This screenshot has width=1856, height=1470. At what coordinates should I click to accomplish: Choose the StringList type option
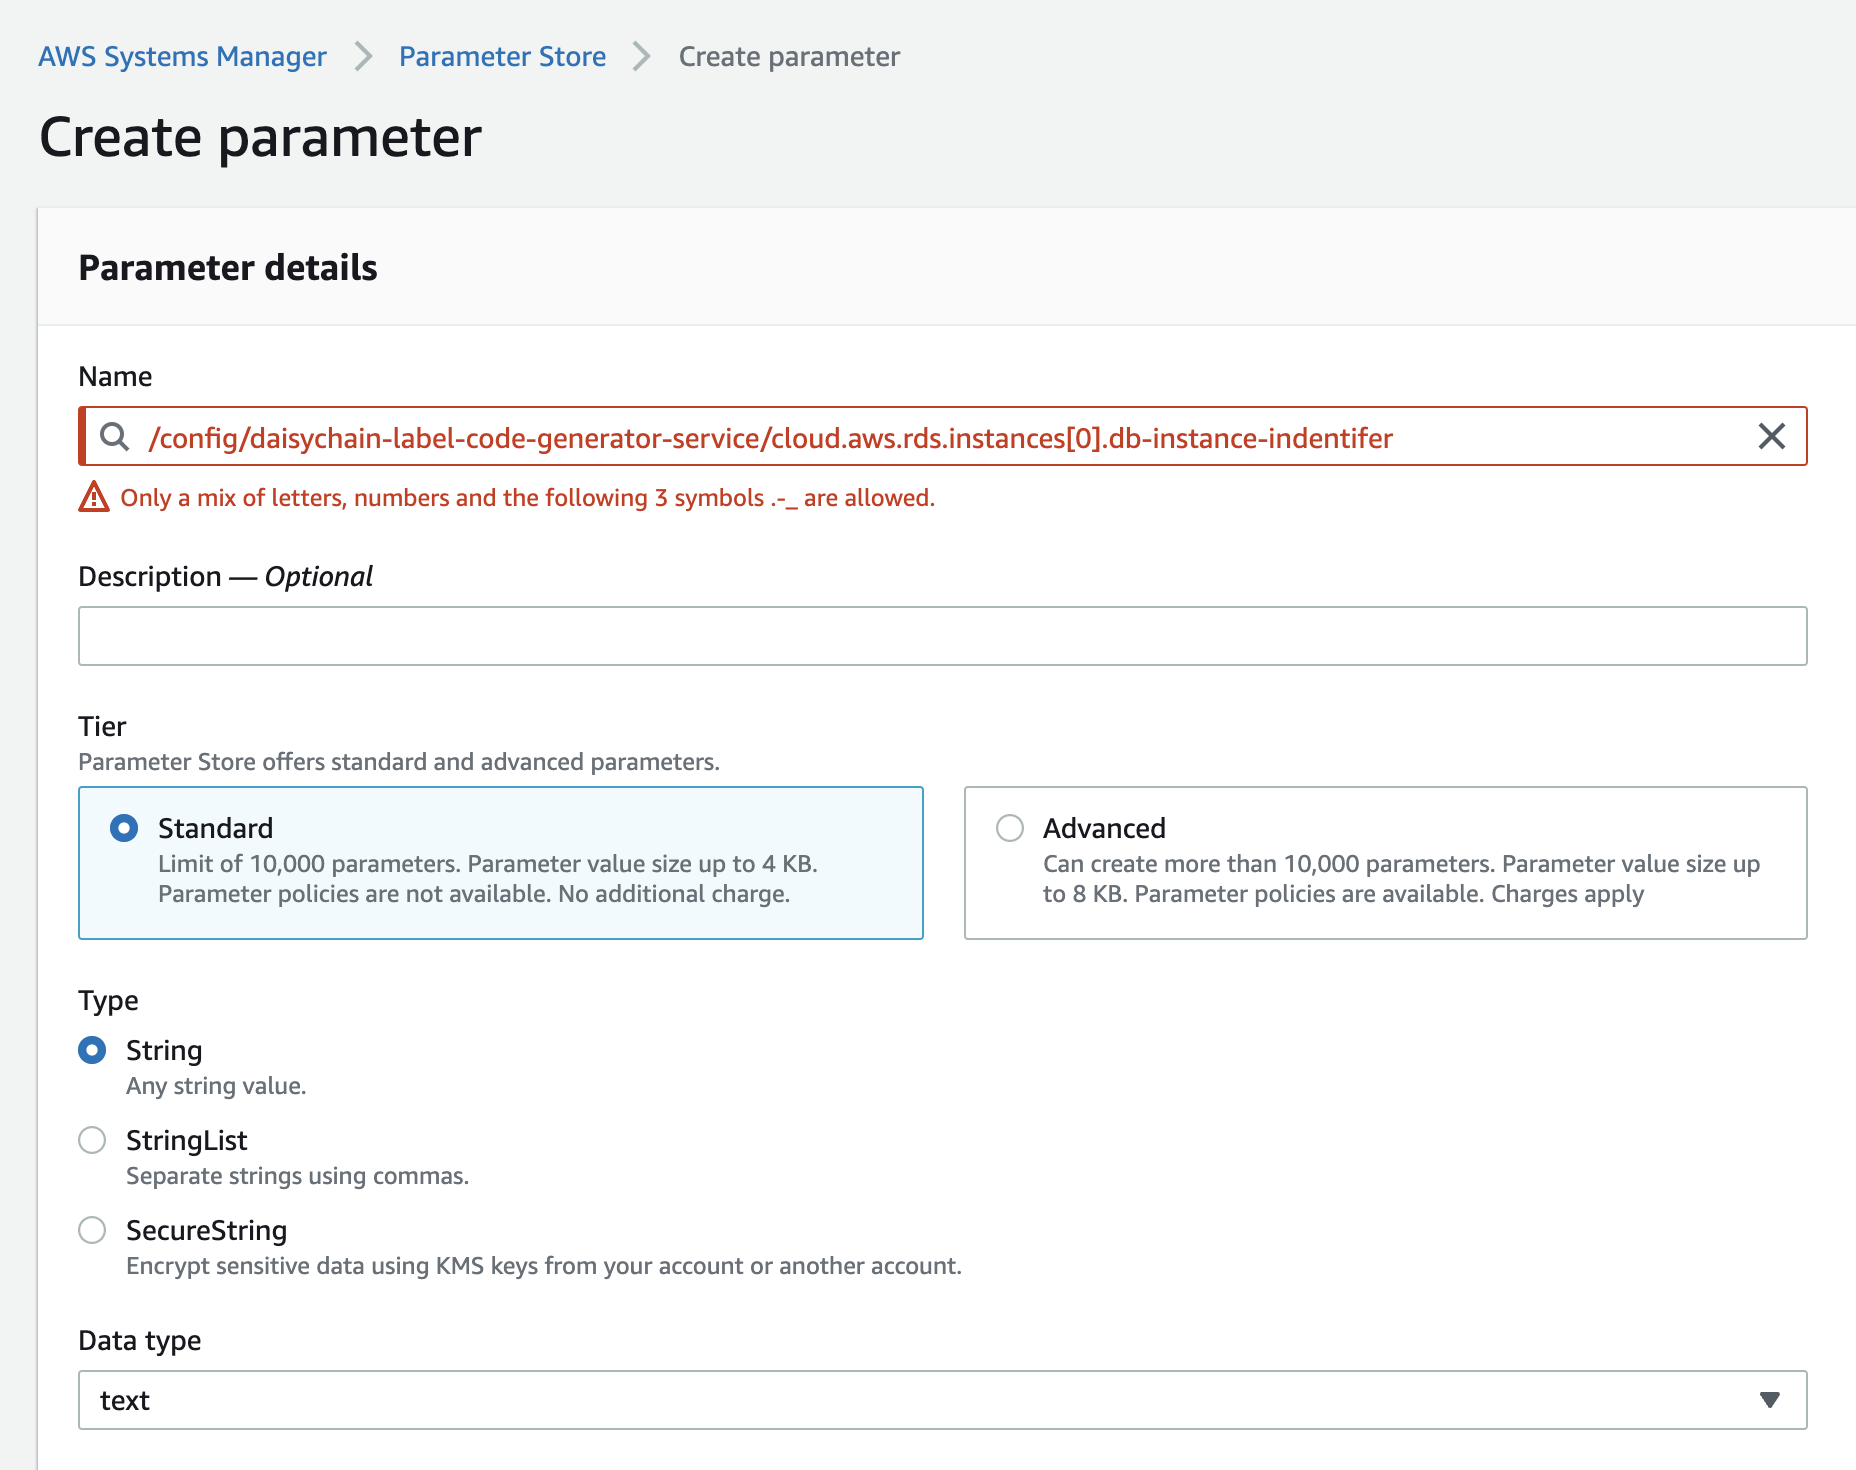pyautogui.click(x=92, y=1140)
